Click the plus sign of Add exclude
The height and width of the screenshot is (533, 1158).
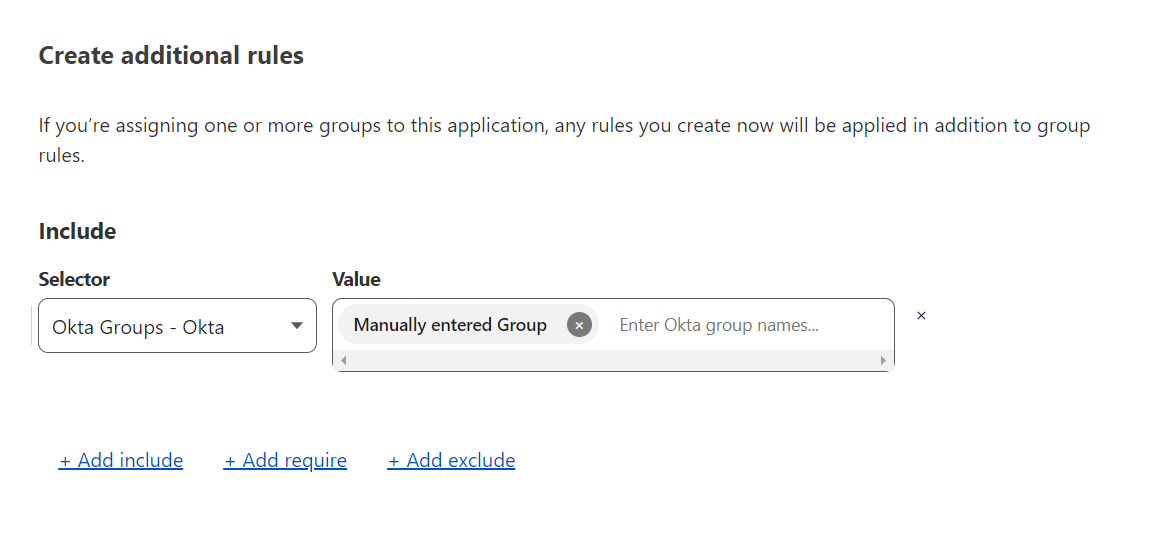point(394,461)
